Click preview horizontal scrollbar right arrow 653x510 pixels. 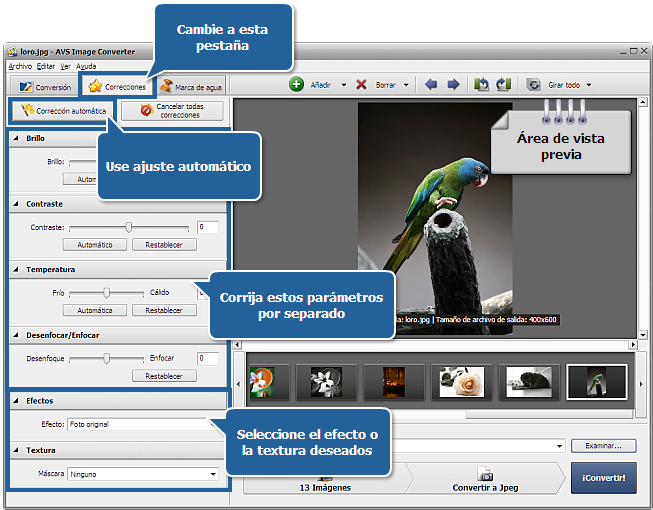(633, 344)
